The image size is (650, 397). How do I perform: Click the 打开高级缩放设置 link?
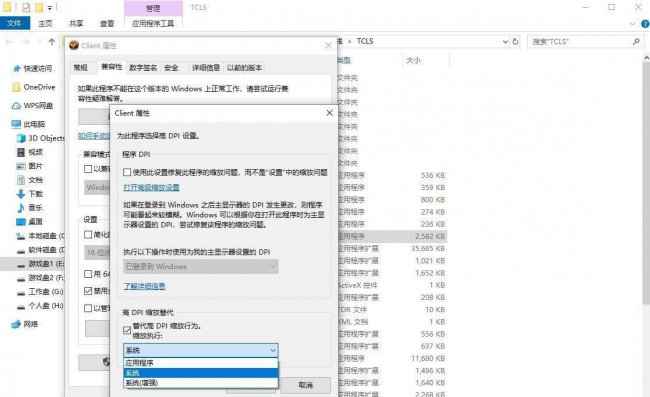[151, 187]
